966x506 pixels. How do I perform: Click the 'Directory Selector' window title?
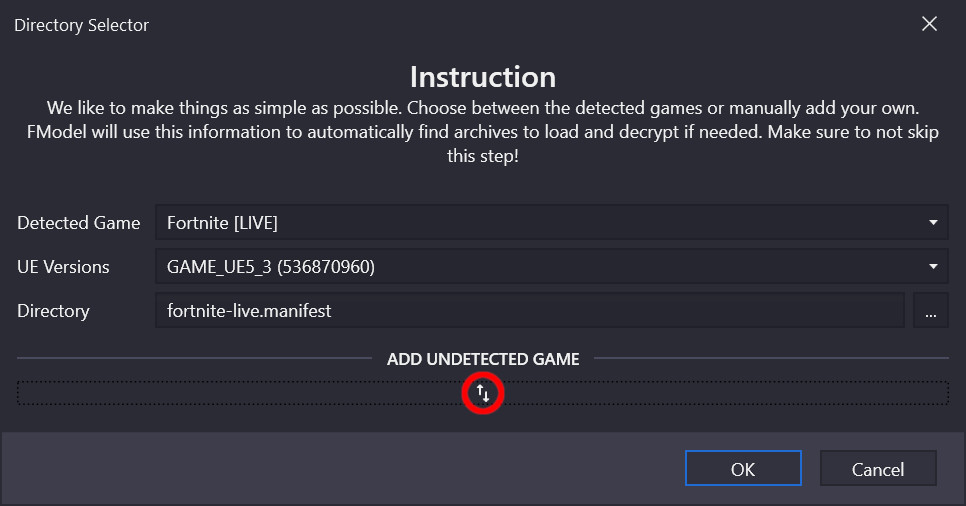(81, 25)
